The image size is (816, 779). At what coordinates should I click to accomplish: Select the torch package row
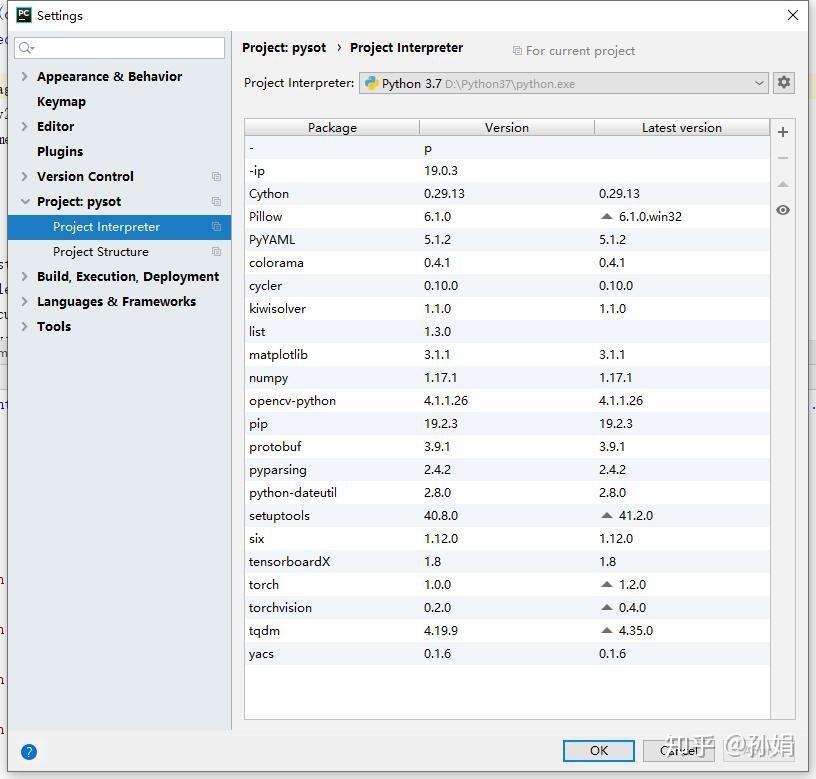pos(507,584)
